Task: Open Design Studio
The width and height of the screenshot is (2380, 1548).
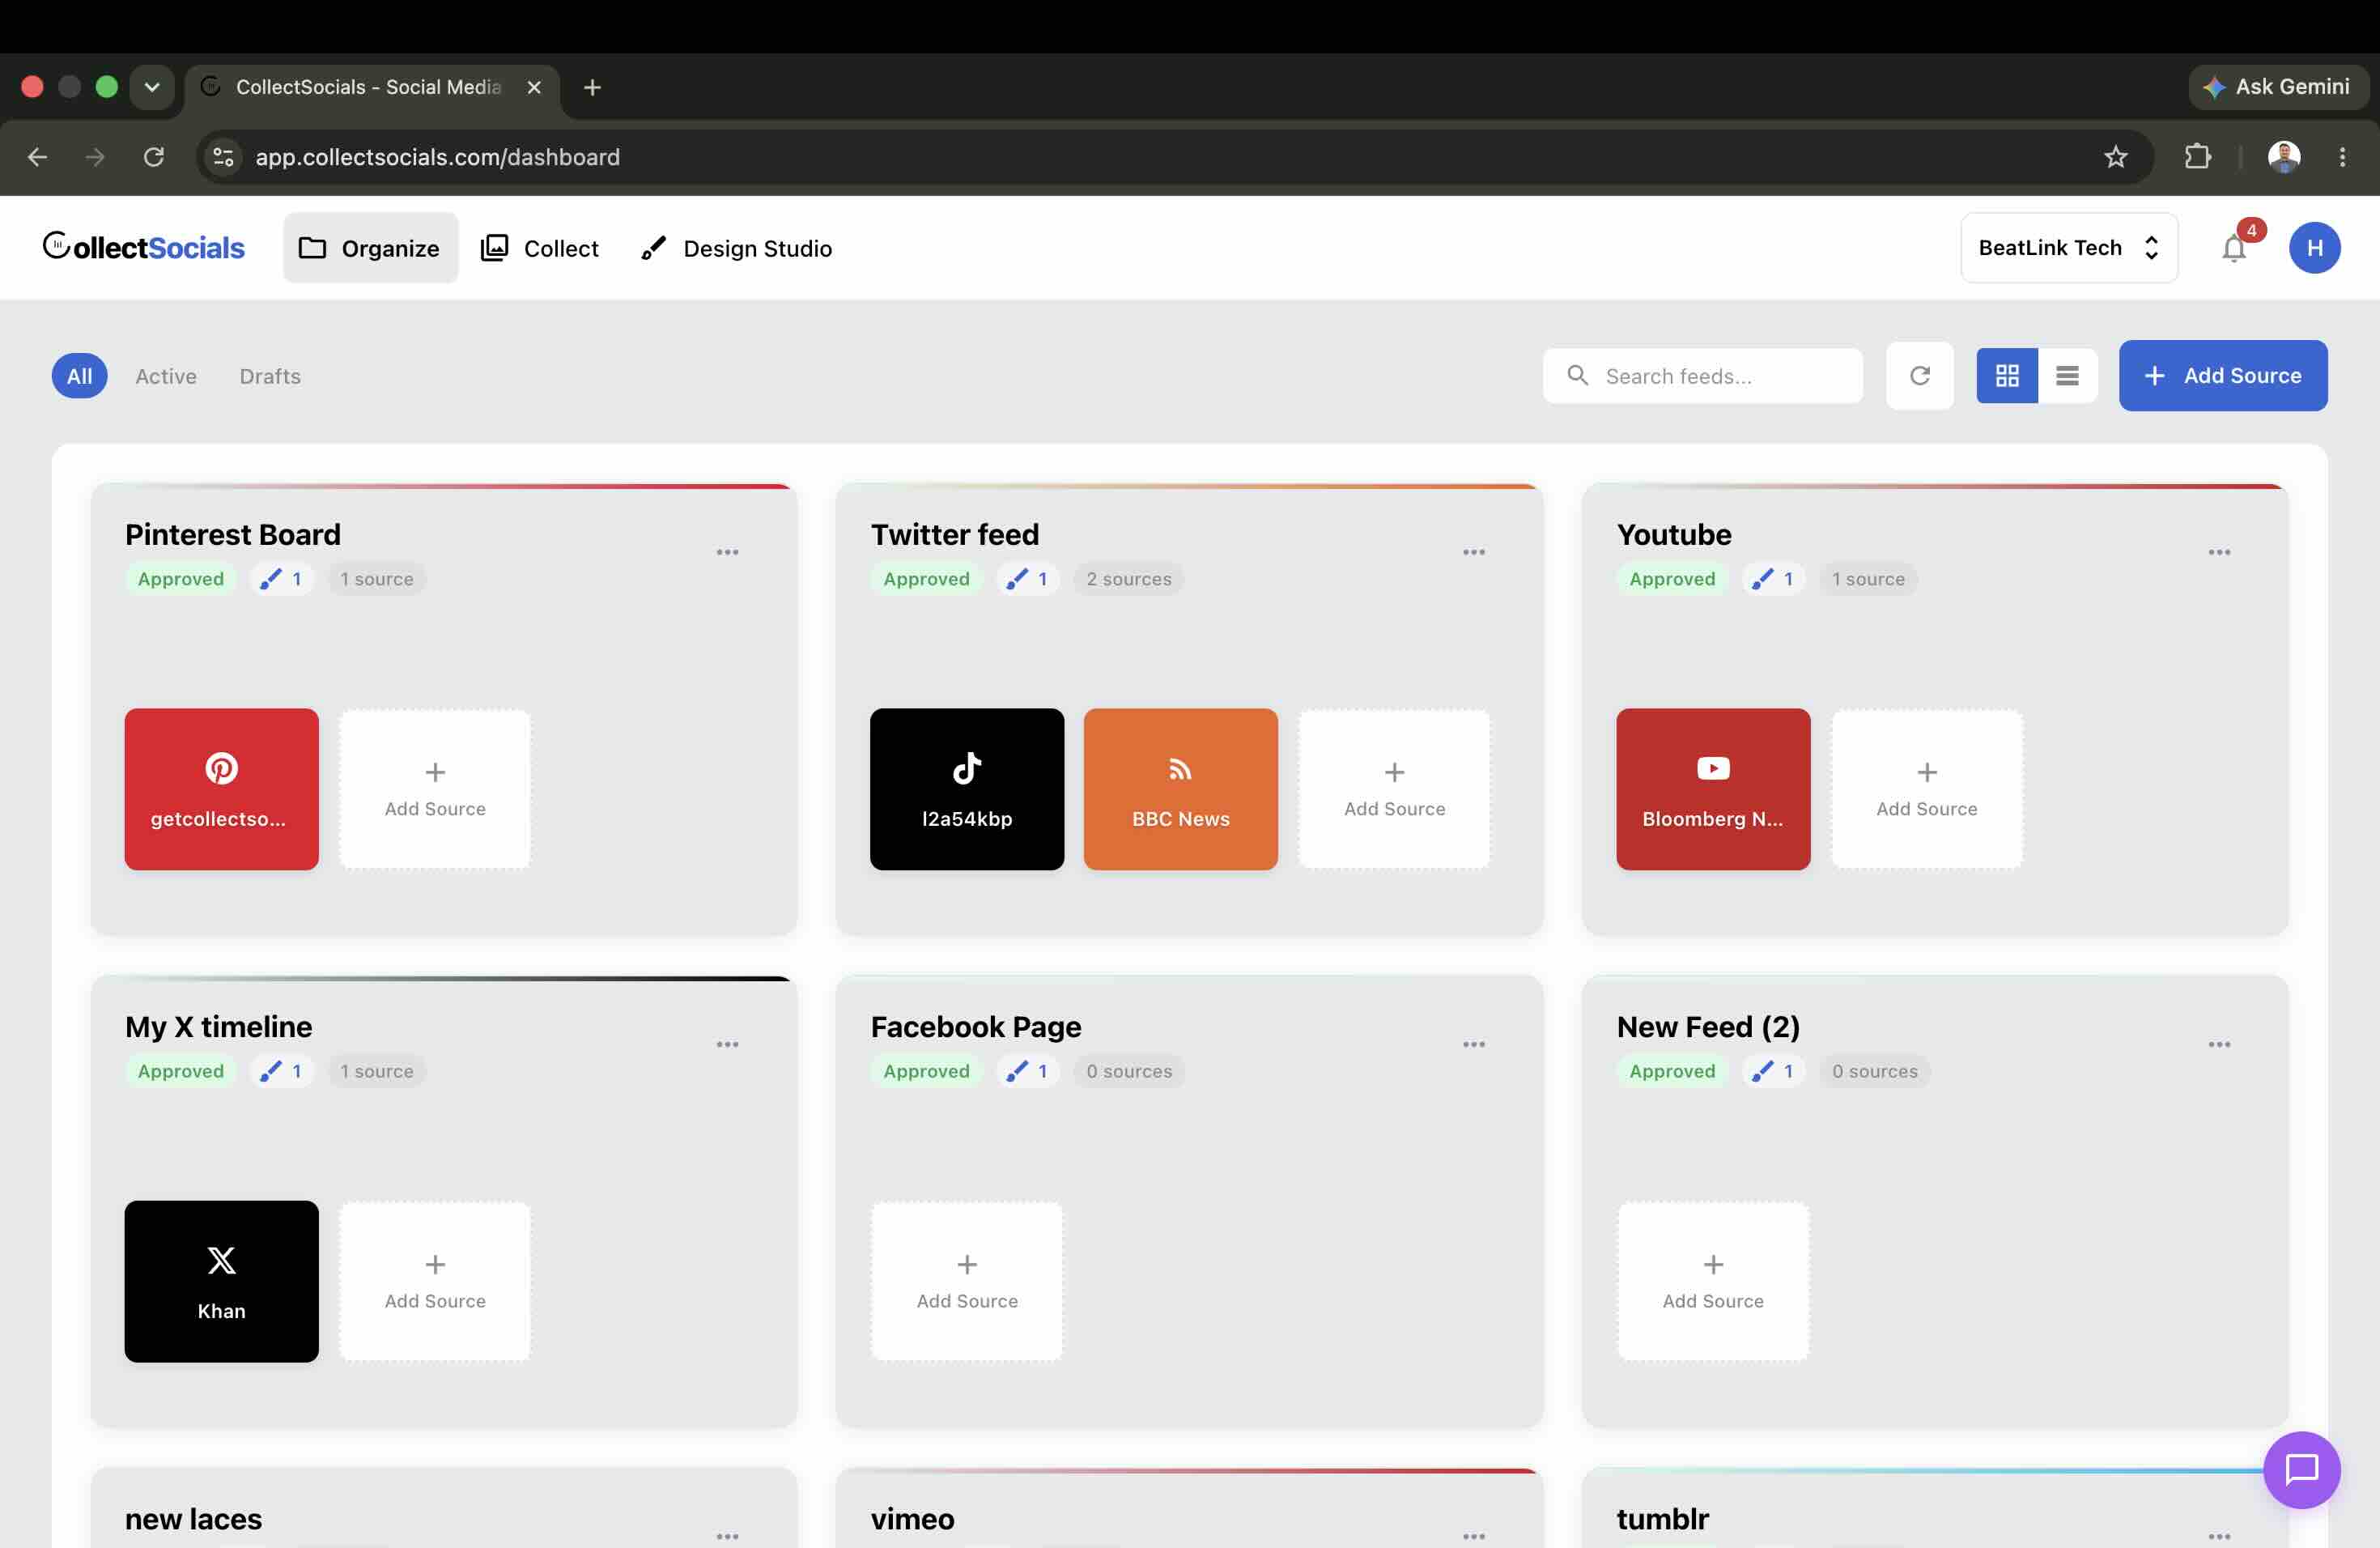Action: (737, 248)
